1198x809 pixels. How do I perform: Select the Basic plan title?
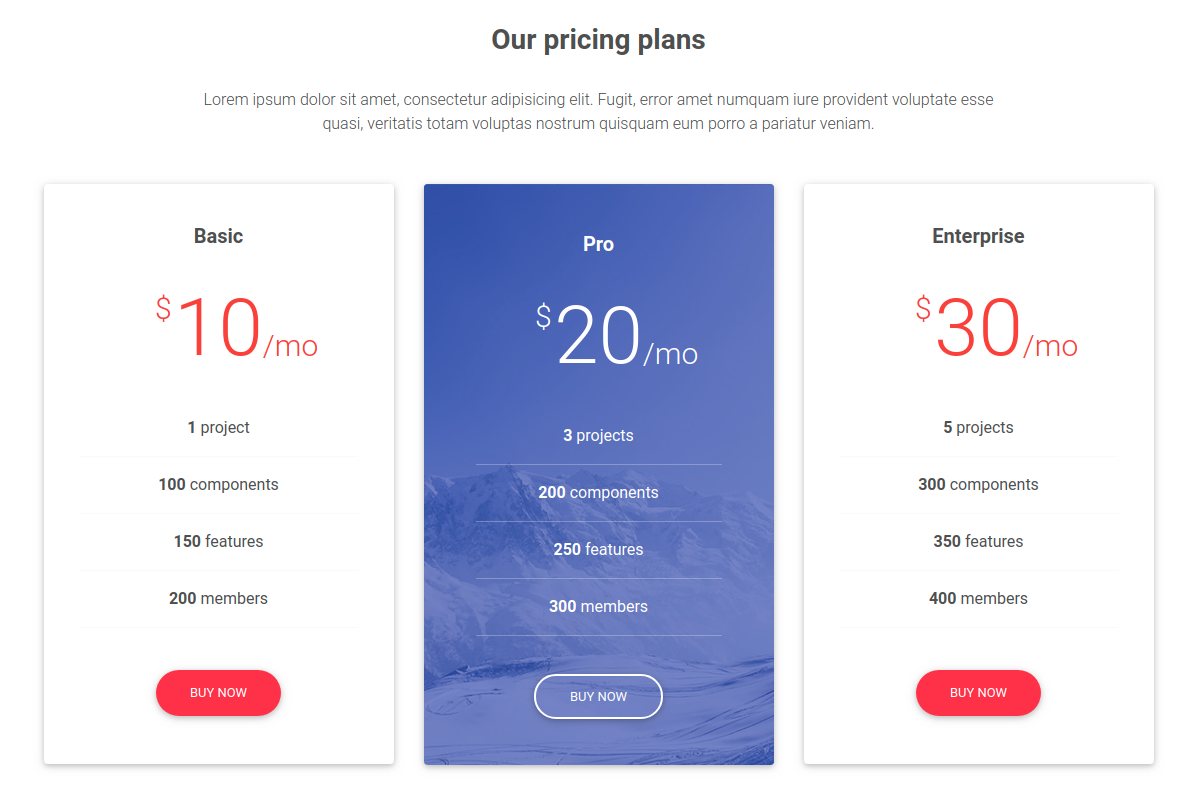[x=218, y=236]
